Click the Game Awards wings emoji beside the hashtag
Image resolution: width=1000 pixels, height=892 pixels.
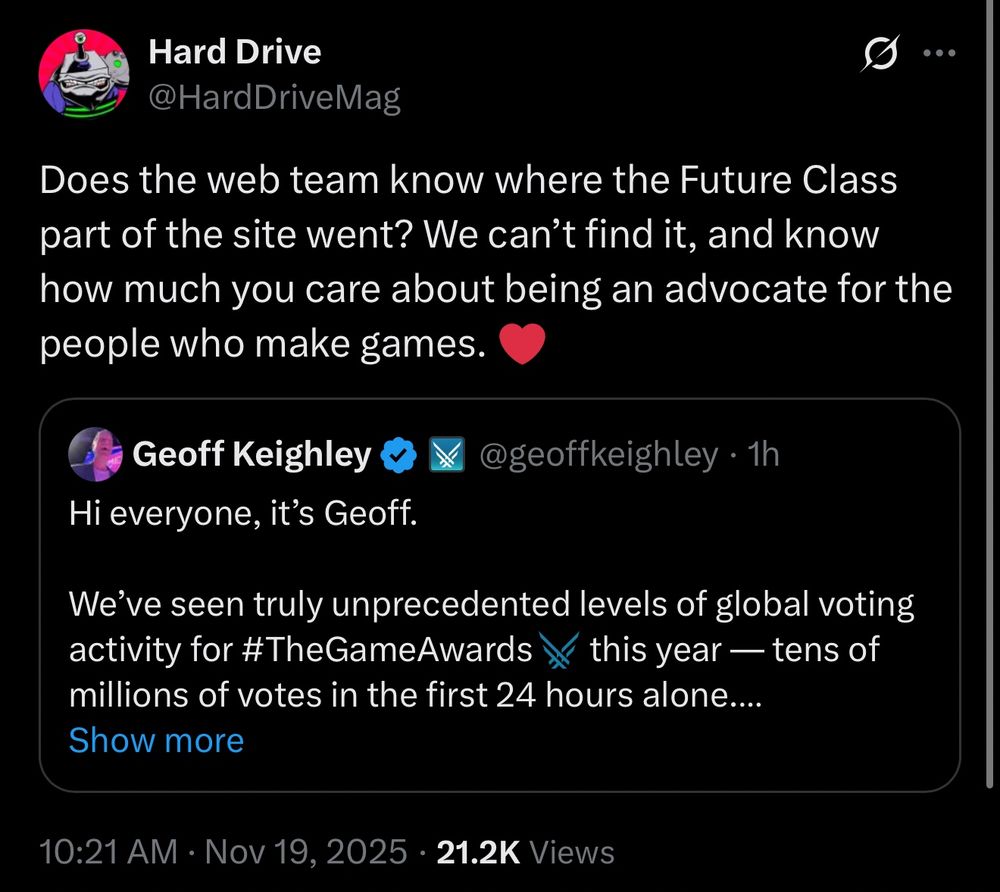click(x=558, y=649)
